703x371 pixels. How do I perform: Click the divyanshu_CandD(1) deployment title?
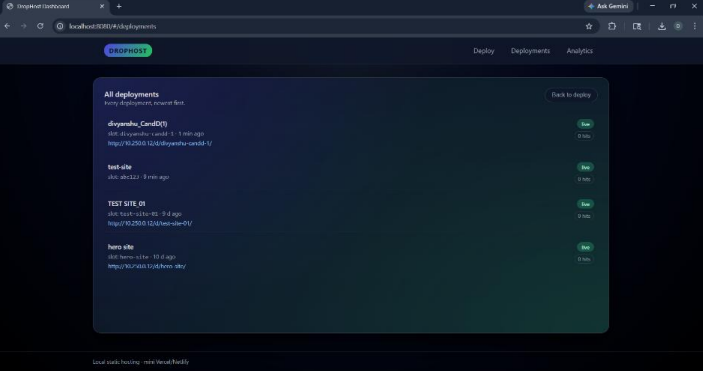(137, 123)
